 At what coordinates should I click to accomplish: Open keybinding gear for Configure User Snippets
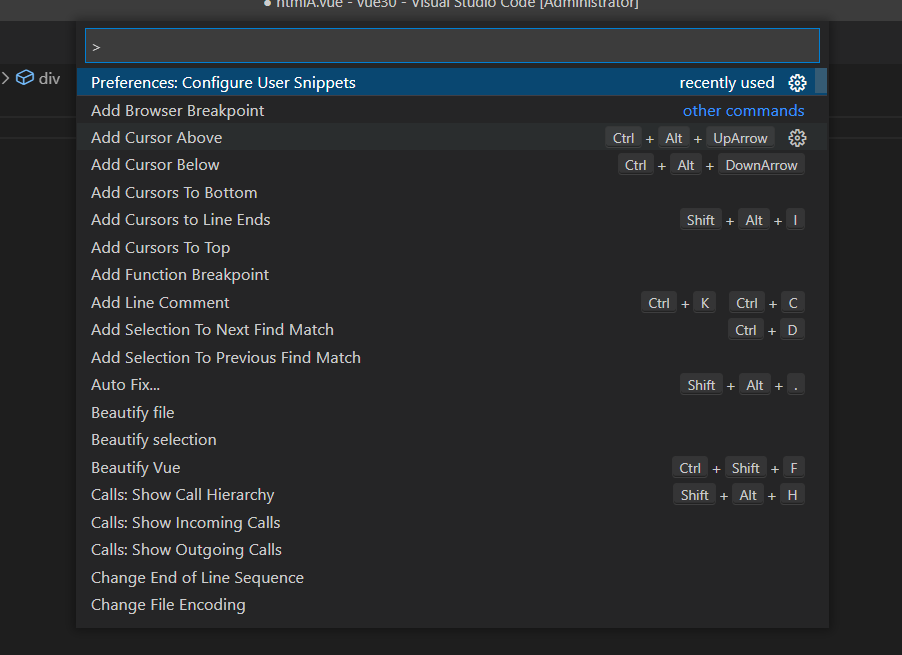797,83
